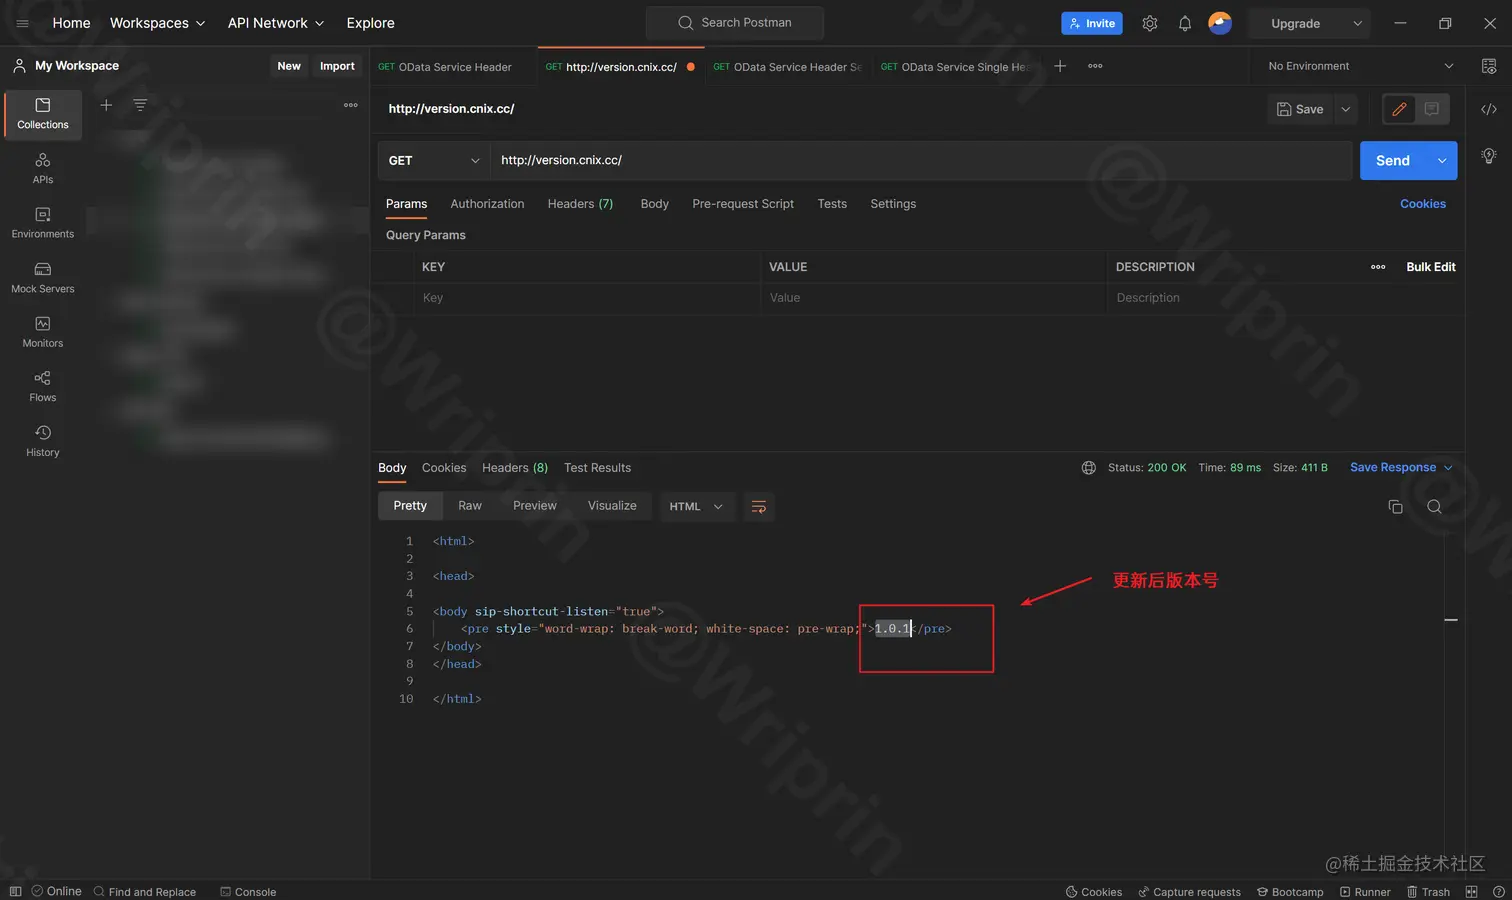Focus the Search Postman box
This screenshot has height=900, width=1512.
coord(735,23)
